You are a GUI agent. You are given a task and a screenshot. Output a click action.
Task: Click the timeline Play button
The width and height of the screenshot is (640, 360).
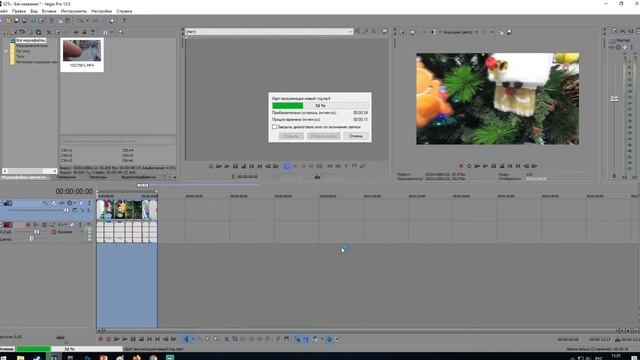[125, 339]
